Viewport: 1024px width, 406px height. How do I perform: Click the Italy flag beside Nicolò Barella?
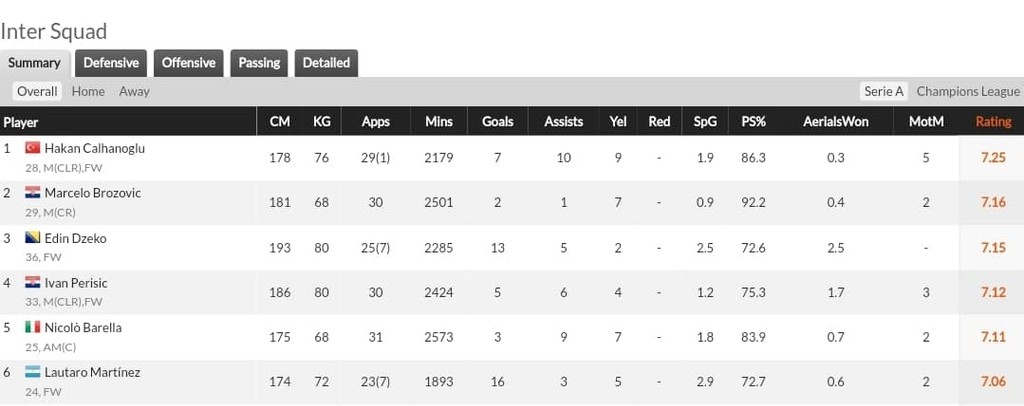tap(32, 328)
